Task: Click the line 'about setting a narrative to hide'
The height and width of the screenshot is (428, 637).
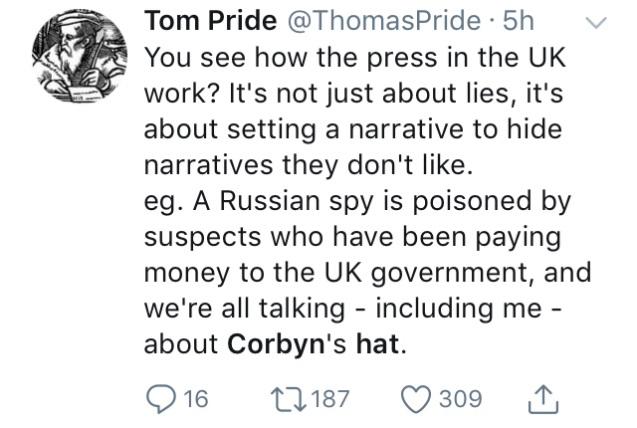Action: click(354, 129)
